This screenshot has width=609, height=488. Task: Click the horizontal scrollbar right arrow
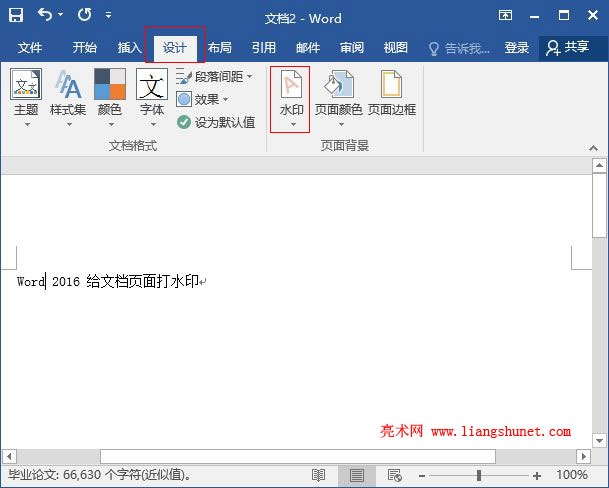583,456
